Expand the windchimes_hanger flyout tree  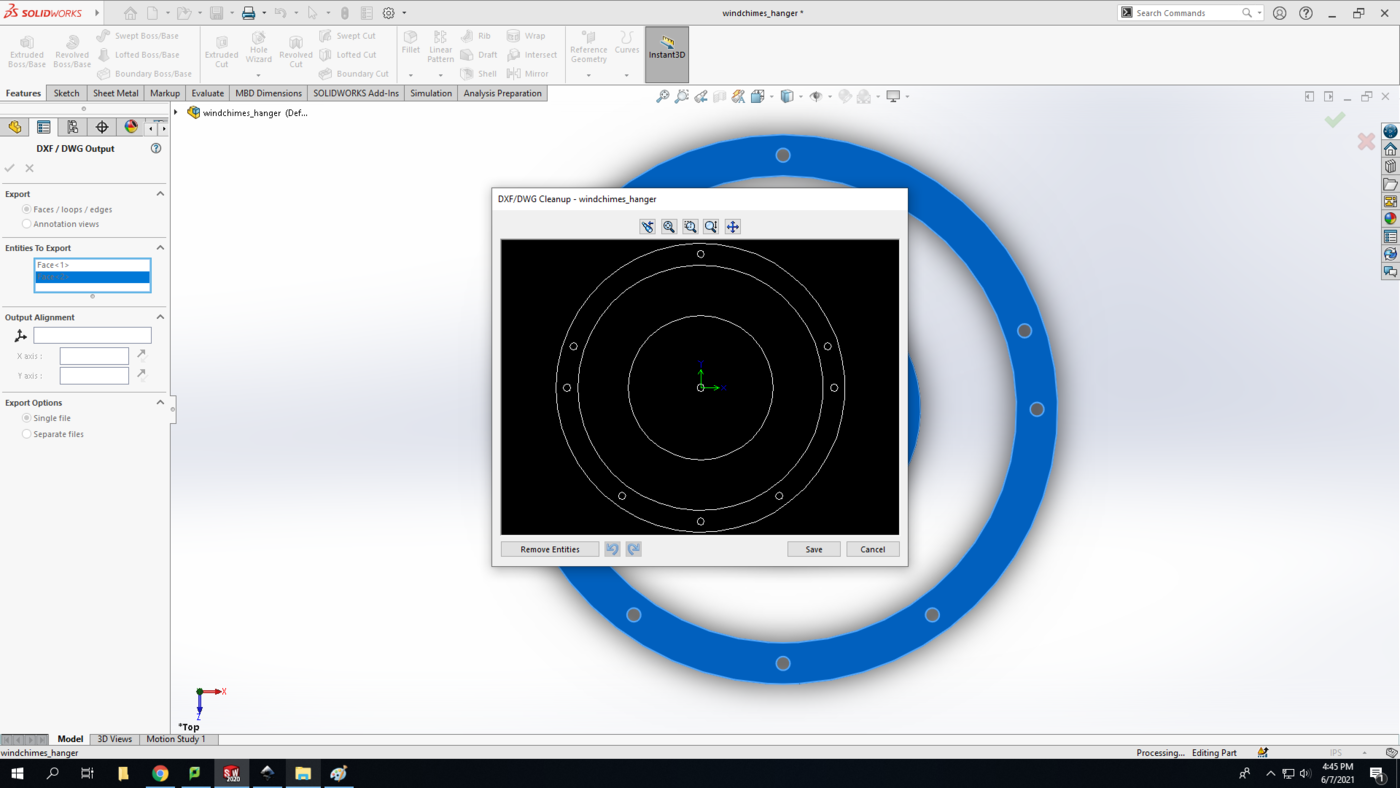176,113
